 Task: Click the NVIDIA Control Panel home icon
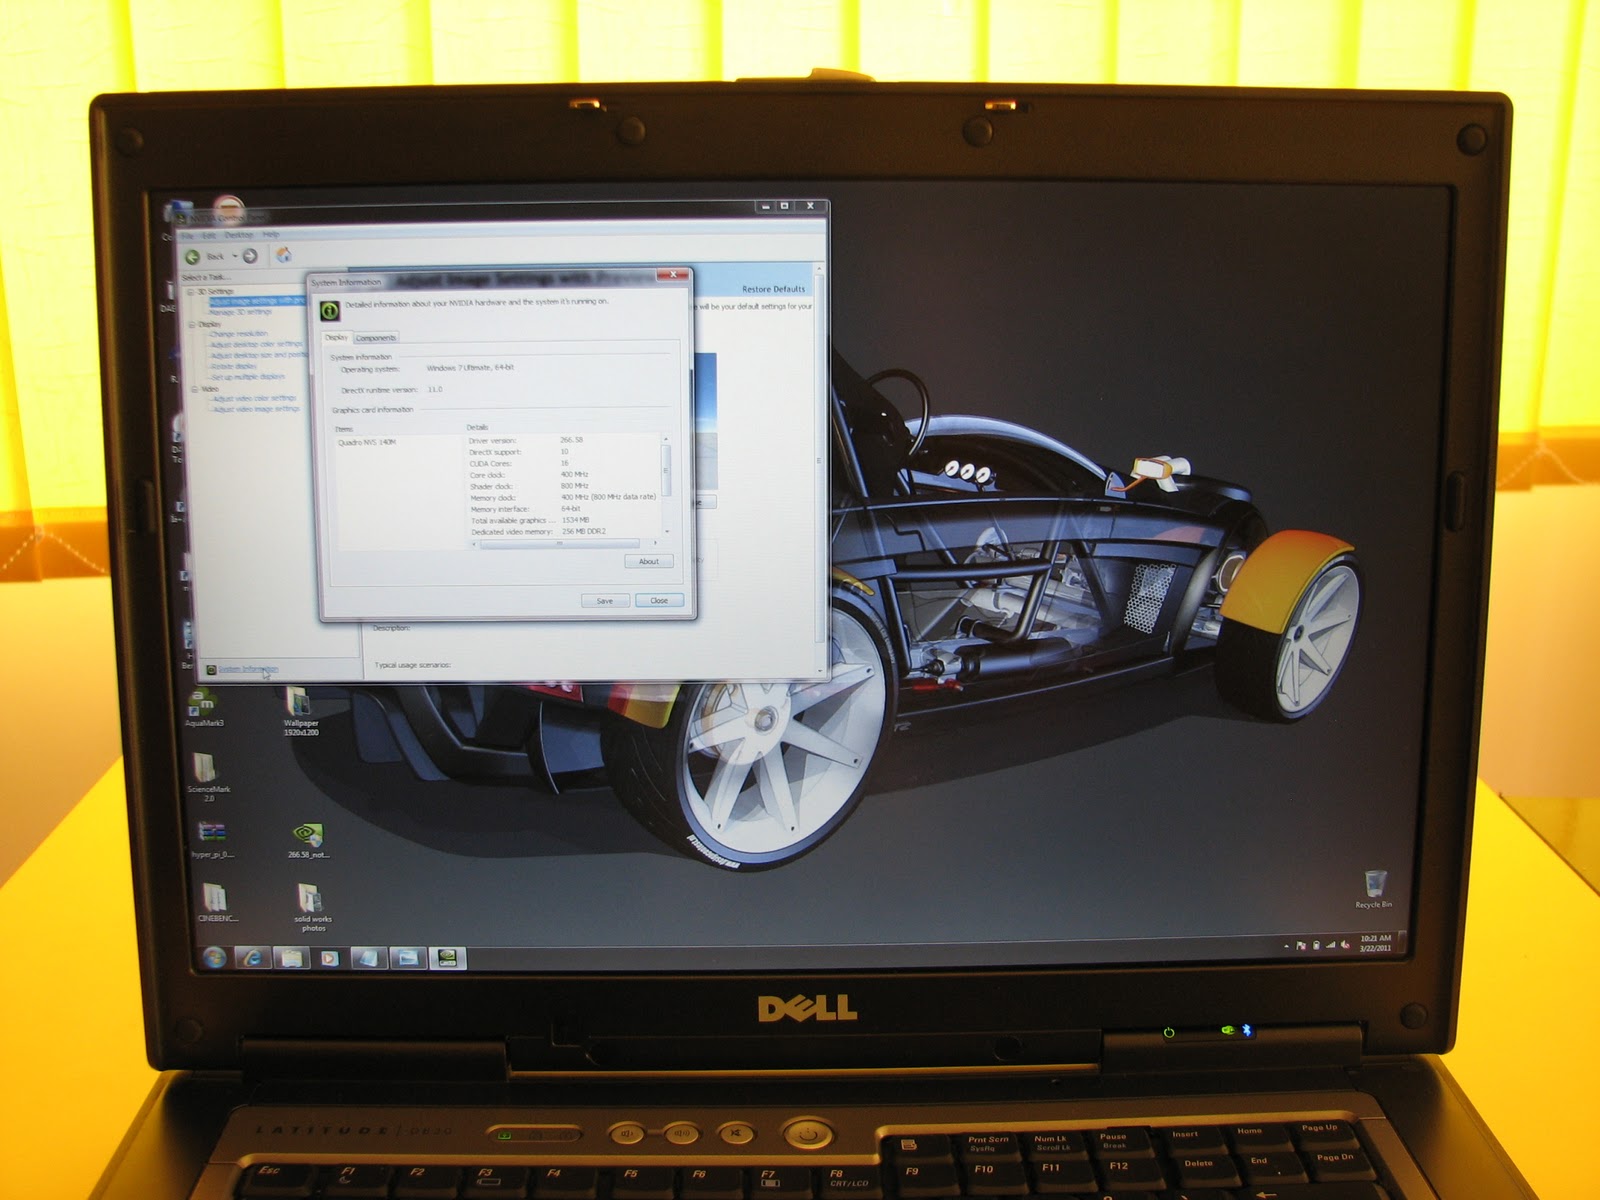283,254
